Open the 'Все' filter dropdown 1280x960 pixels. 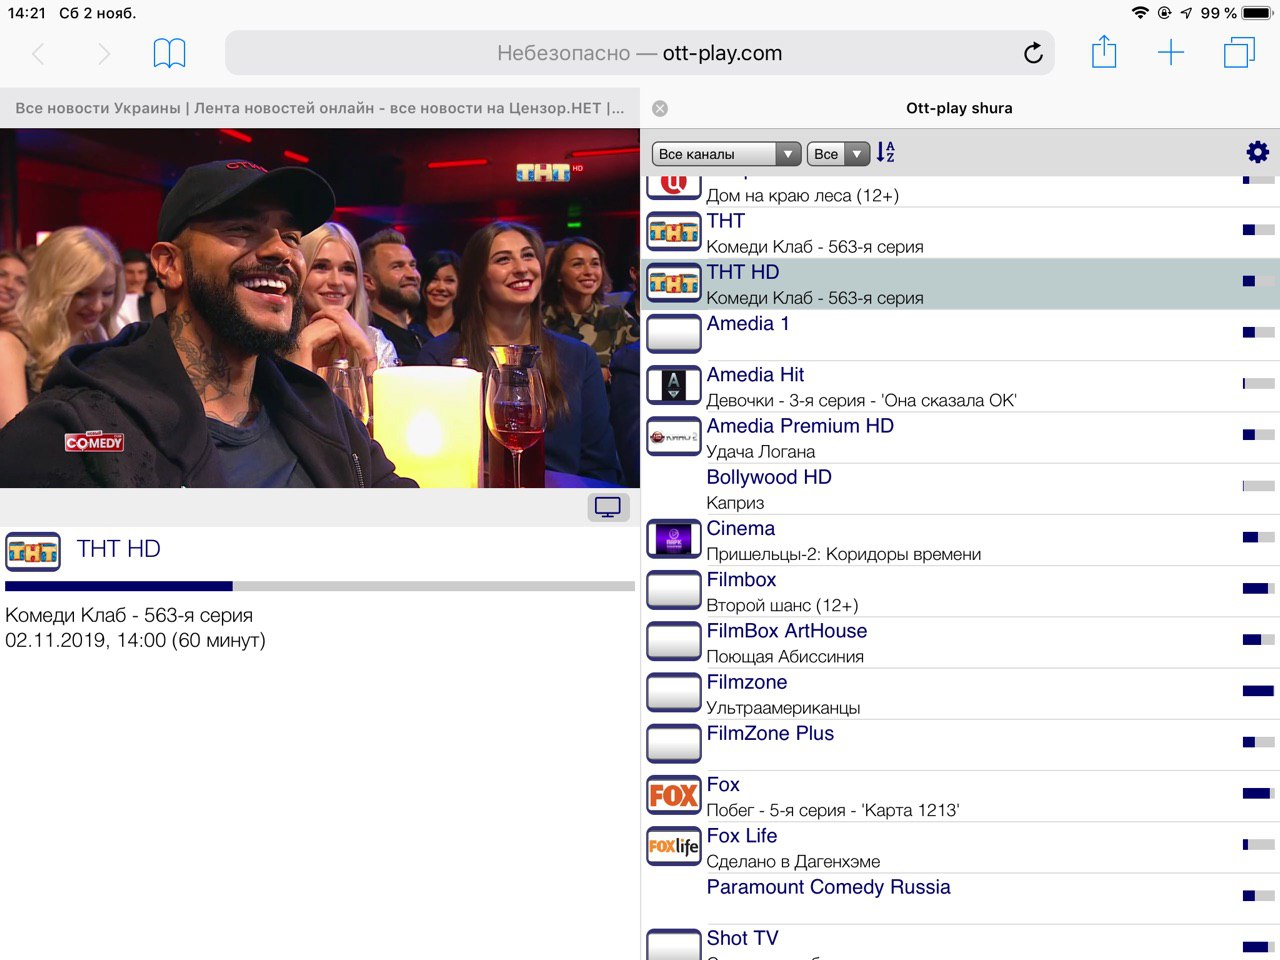coord(839,154)
